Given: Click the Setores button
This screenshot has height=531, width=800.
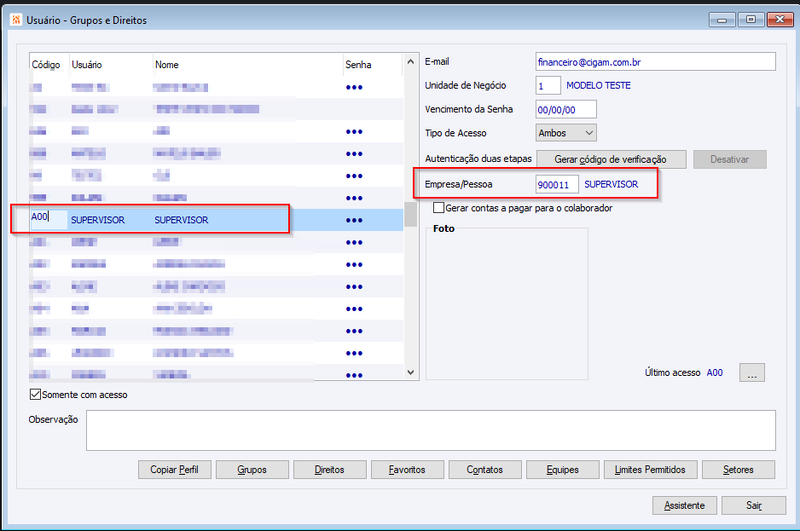Looking at the screenshot, I should [738, 469].
